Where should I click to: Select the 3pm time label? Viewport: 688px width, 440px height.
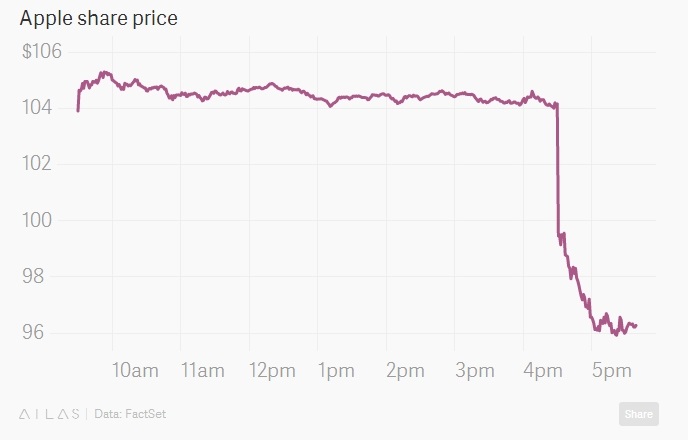coord(473,371)
